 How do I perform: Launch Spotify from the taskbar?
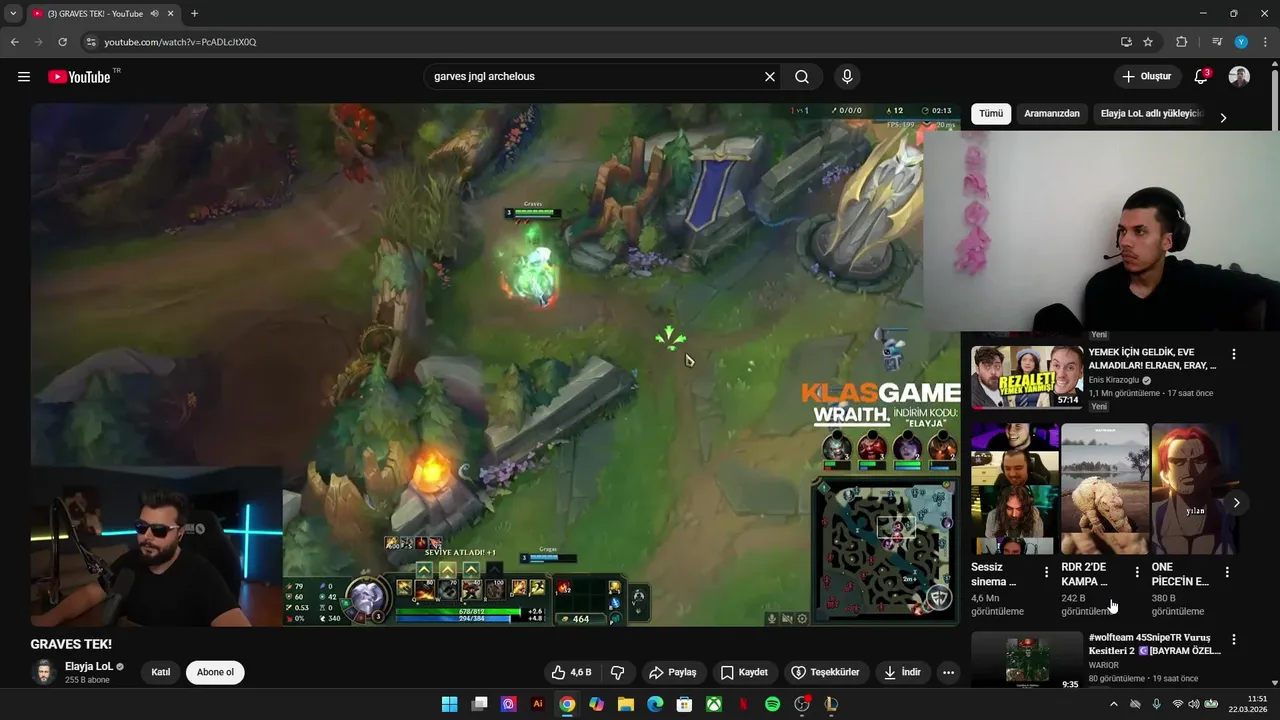772,704
